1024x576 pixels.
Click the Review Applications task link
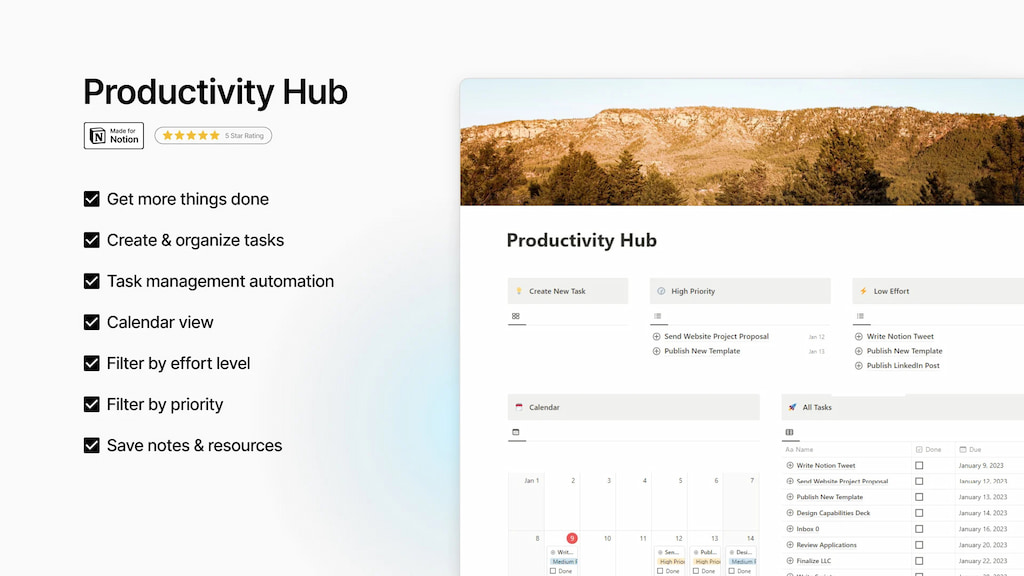point(828,545)
